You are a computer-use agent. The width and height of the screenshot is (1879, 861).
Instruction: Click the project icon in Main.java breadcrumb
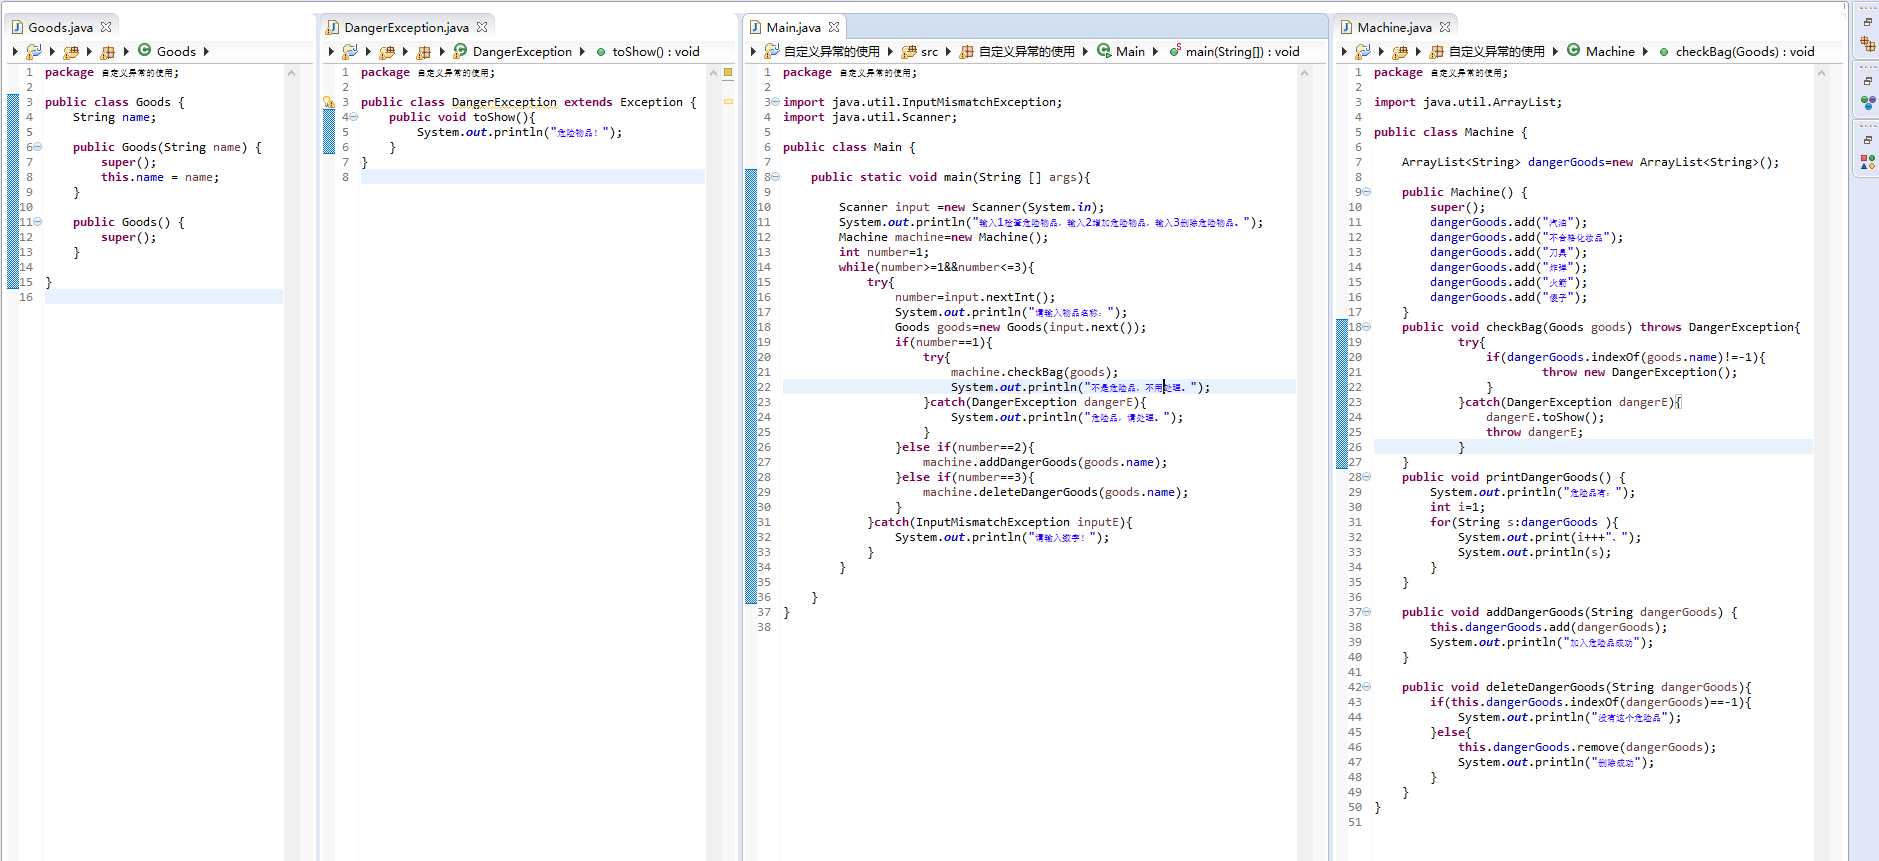[771, 51]
